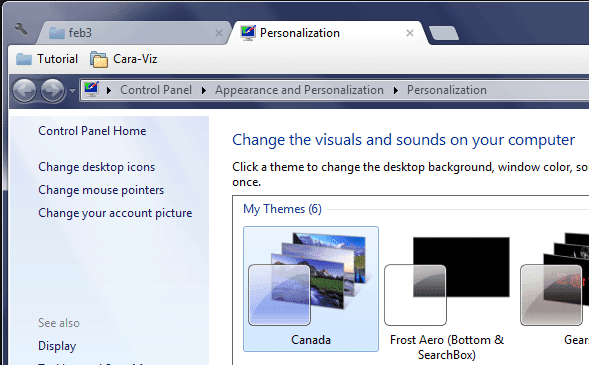Open the recent pages dropdown arrow
Screen dimensions: 589x365
72,90
